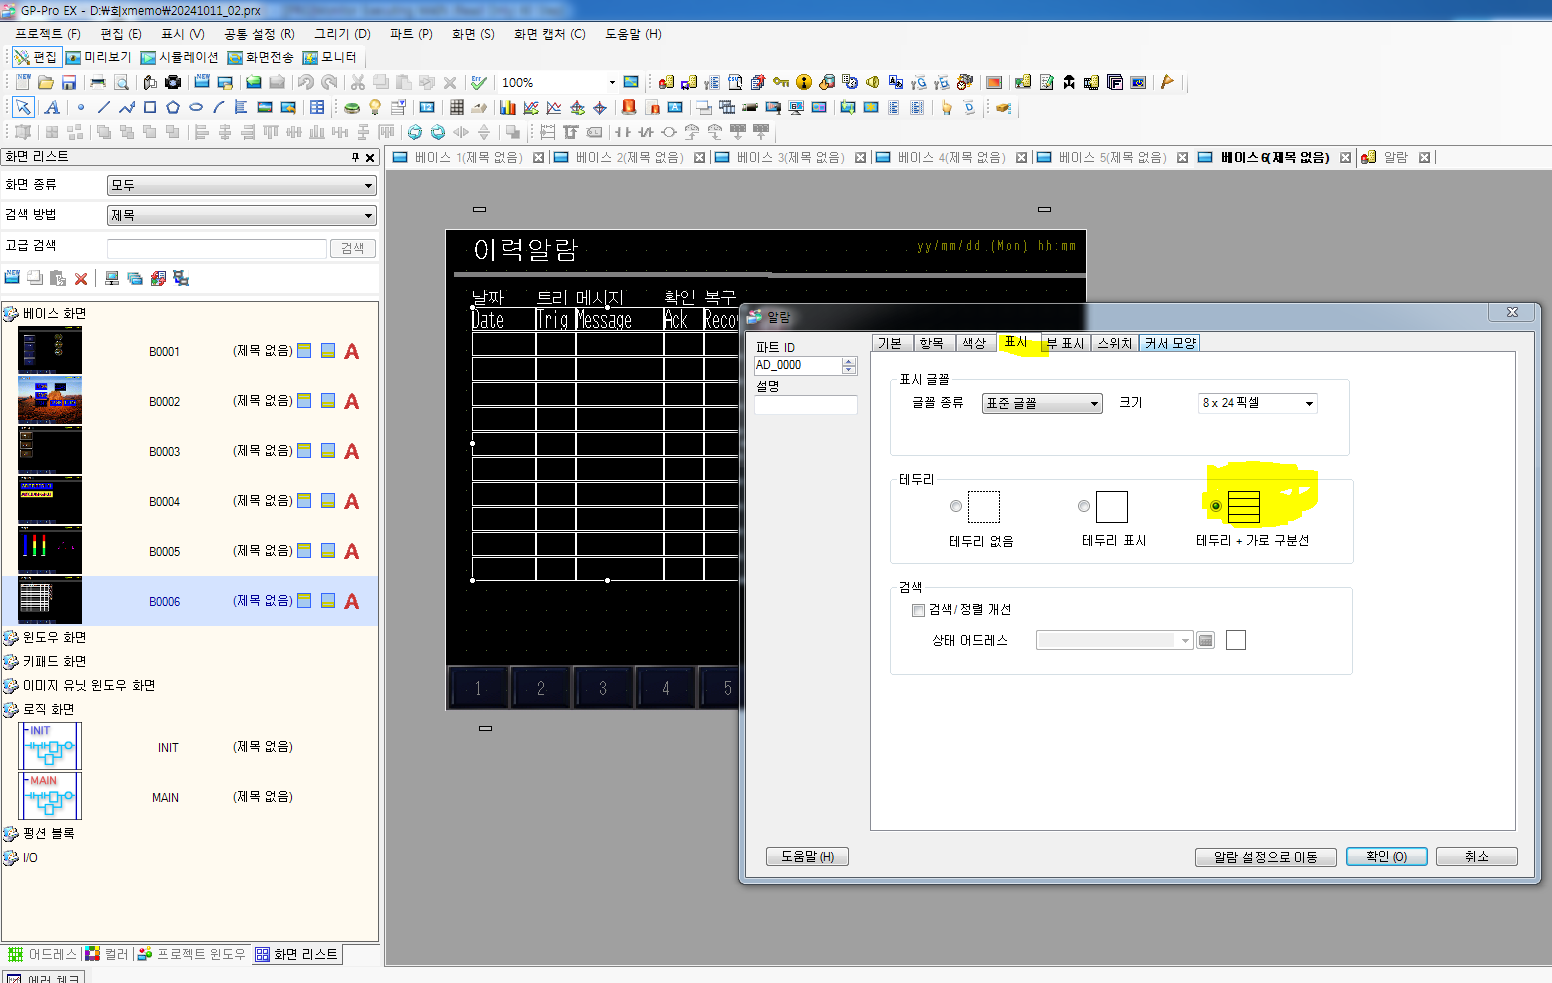Screen dimensions: 1552x983
Task: Toggle the 편집 mode button
Action: click(x=35, y=57)
